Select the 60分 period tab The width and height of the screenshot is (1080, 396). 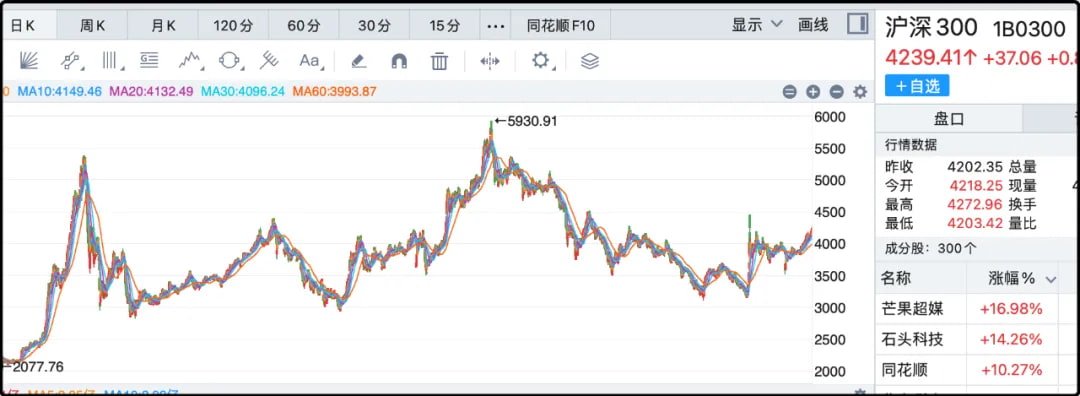(x=304, y=25)
